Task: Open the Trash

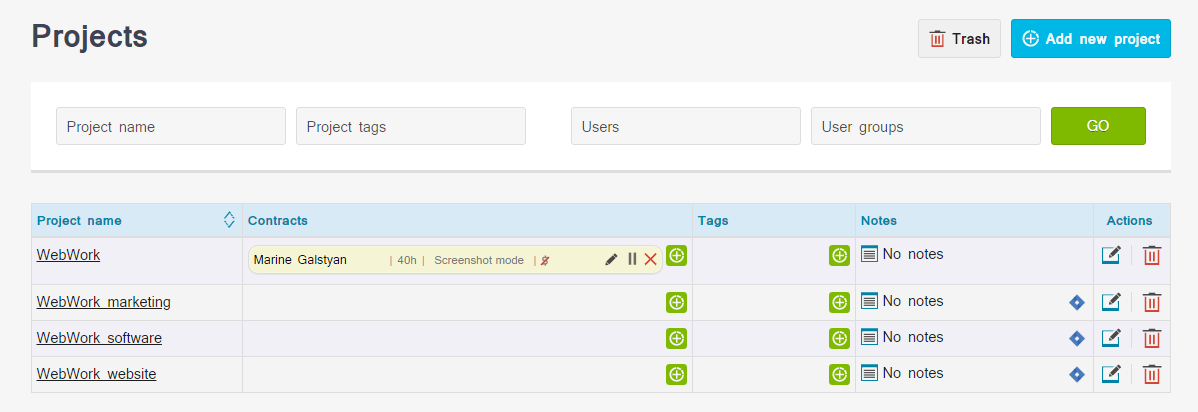Action: (959, 39)
